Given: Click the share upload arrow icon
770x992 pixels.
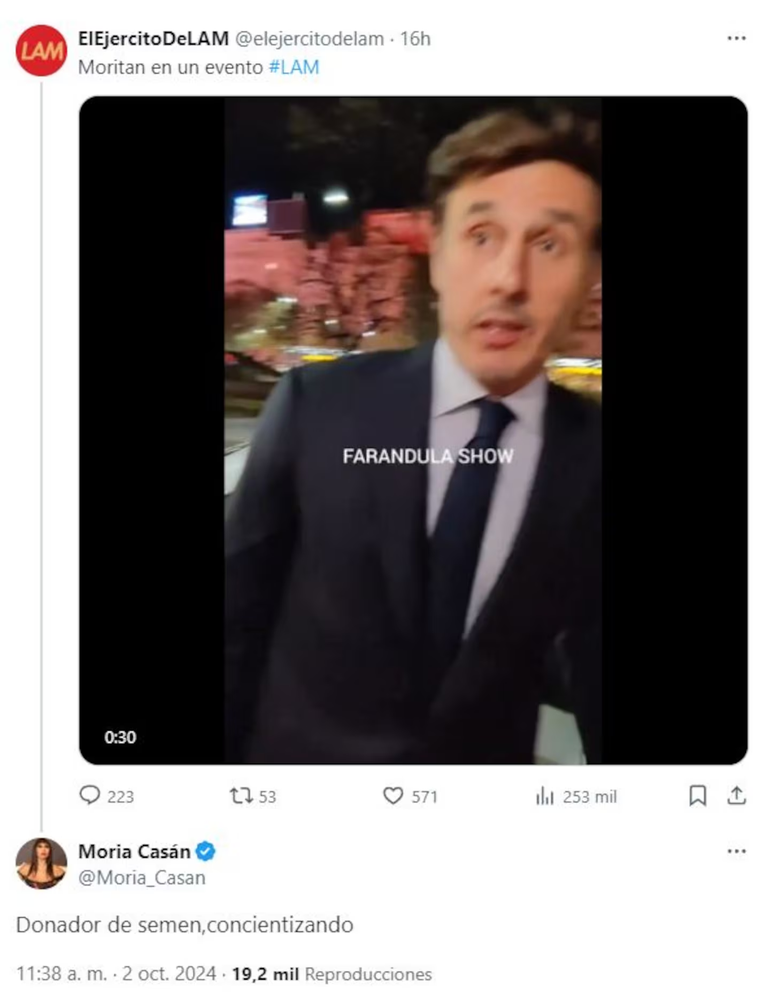Looking at the screenshot, I should [736, 796].
